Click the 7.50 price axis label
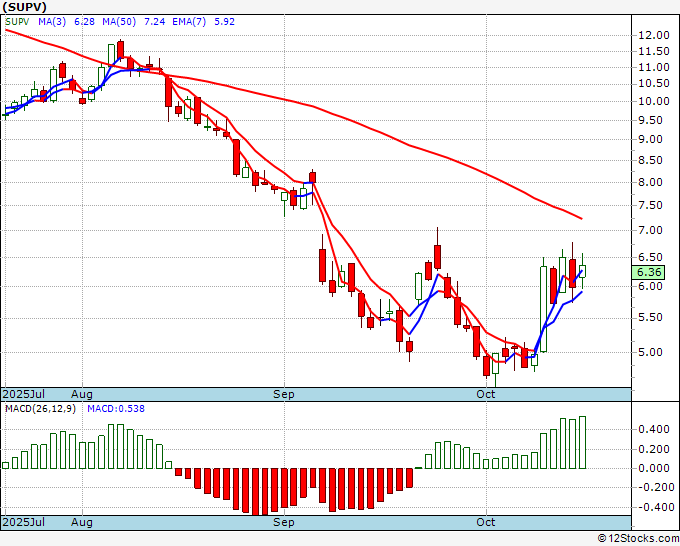The image size is (680, 546). [651, 206]
